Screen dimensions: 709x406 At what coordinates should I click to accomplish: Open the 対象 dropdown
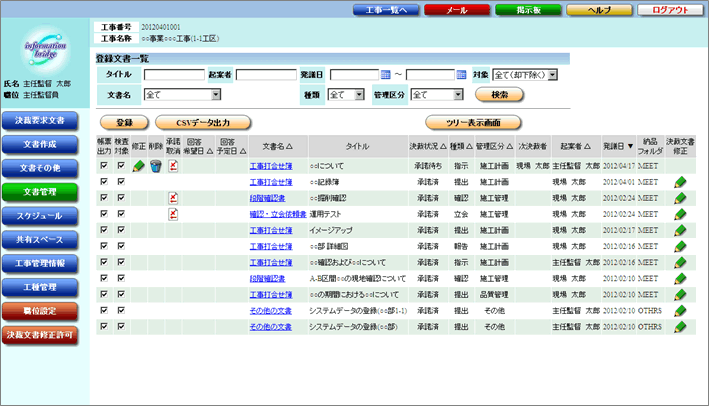click(x=525, y=75)
